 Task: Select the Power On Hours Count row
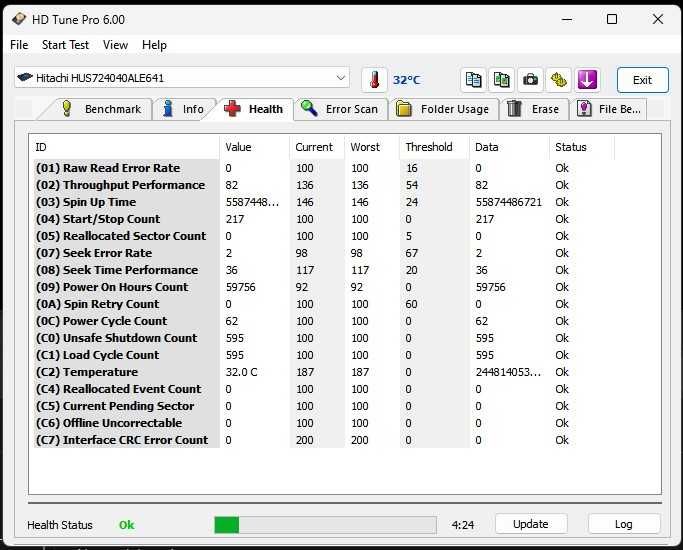[324, 287]
